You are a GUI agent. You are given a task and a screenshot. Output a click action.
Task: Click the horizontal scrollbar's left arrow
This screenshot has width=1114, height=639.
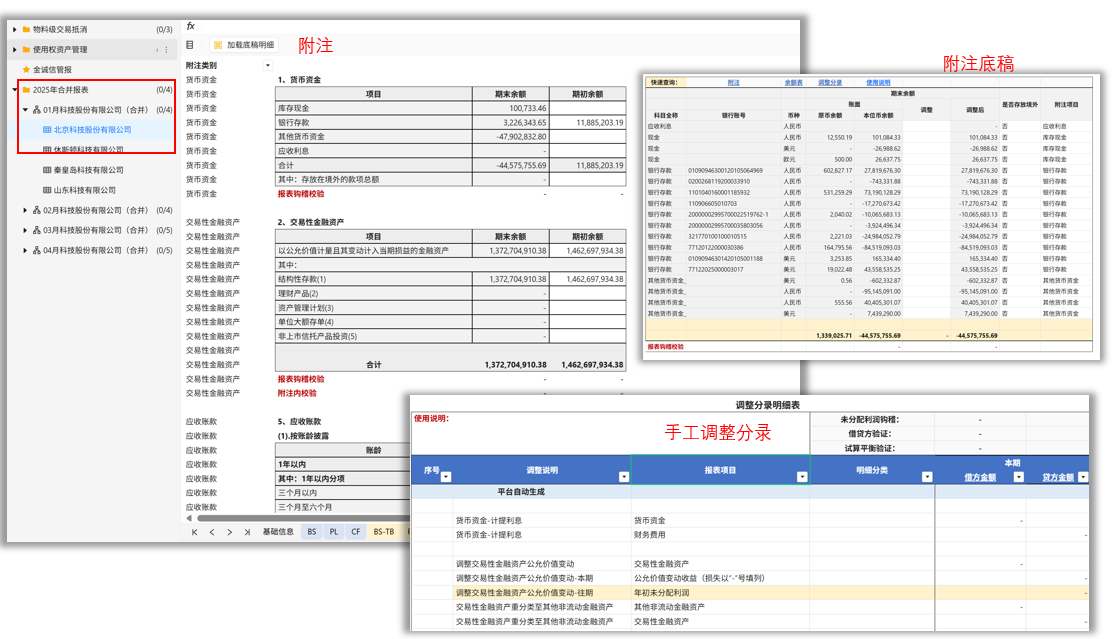point(189,518)
